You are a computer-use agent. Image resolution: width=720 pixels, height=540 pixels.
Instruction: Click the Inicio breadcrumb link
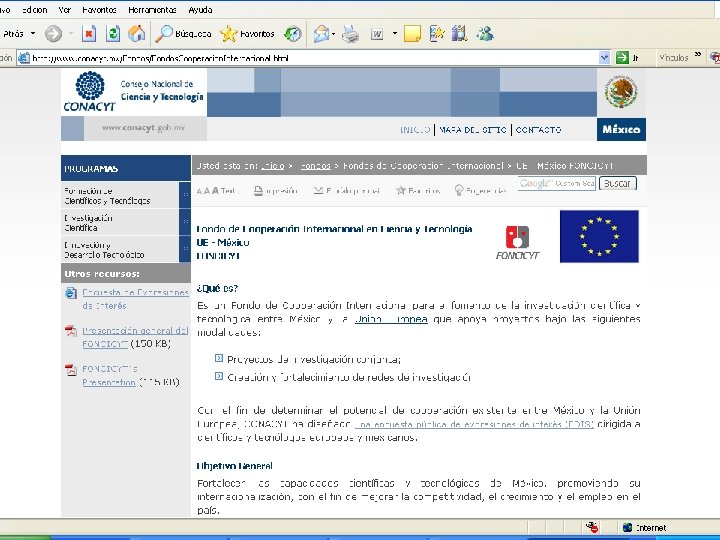click(x=272, y=166)
